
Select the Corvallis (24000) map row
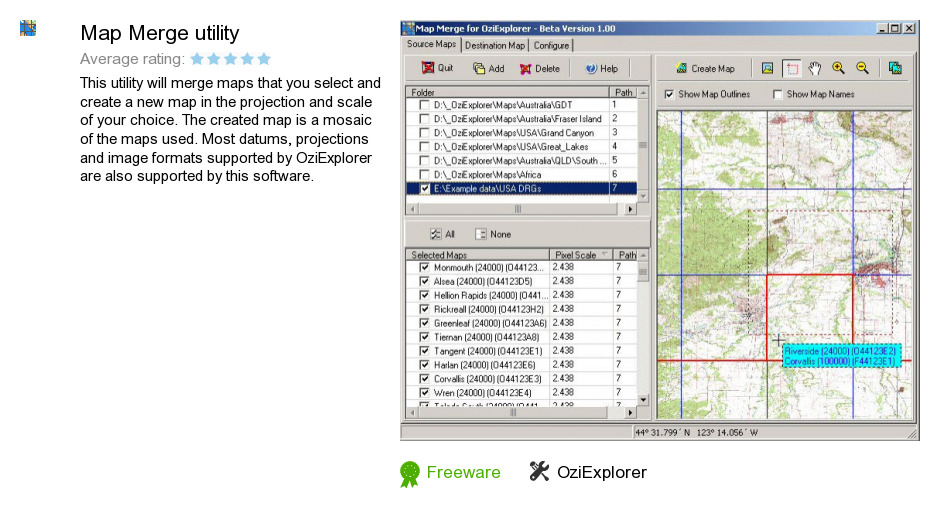(x=521, y=379)
